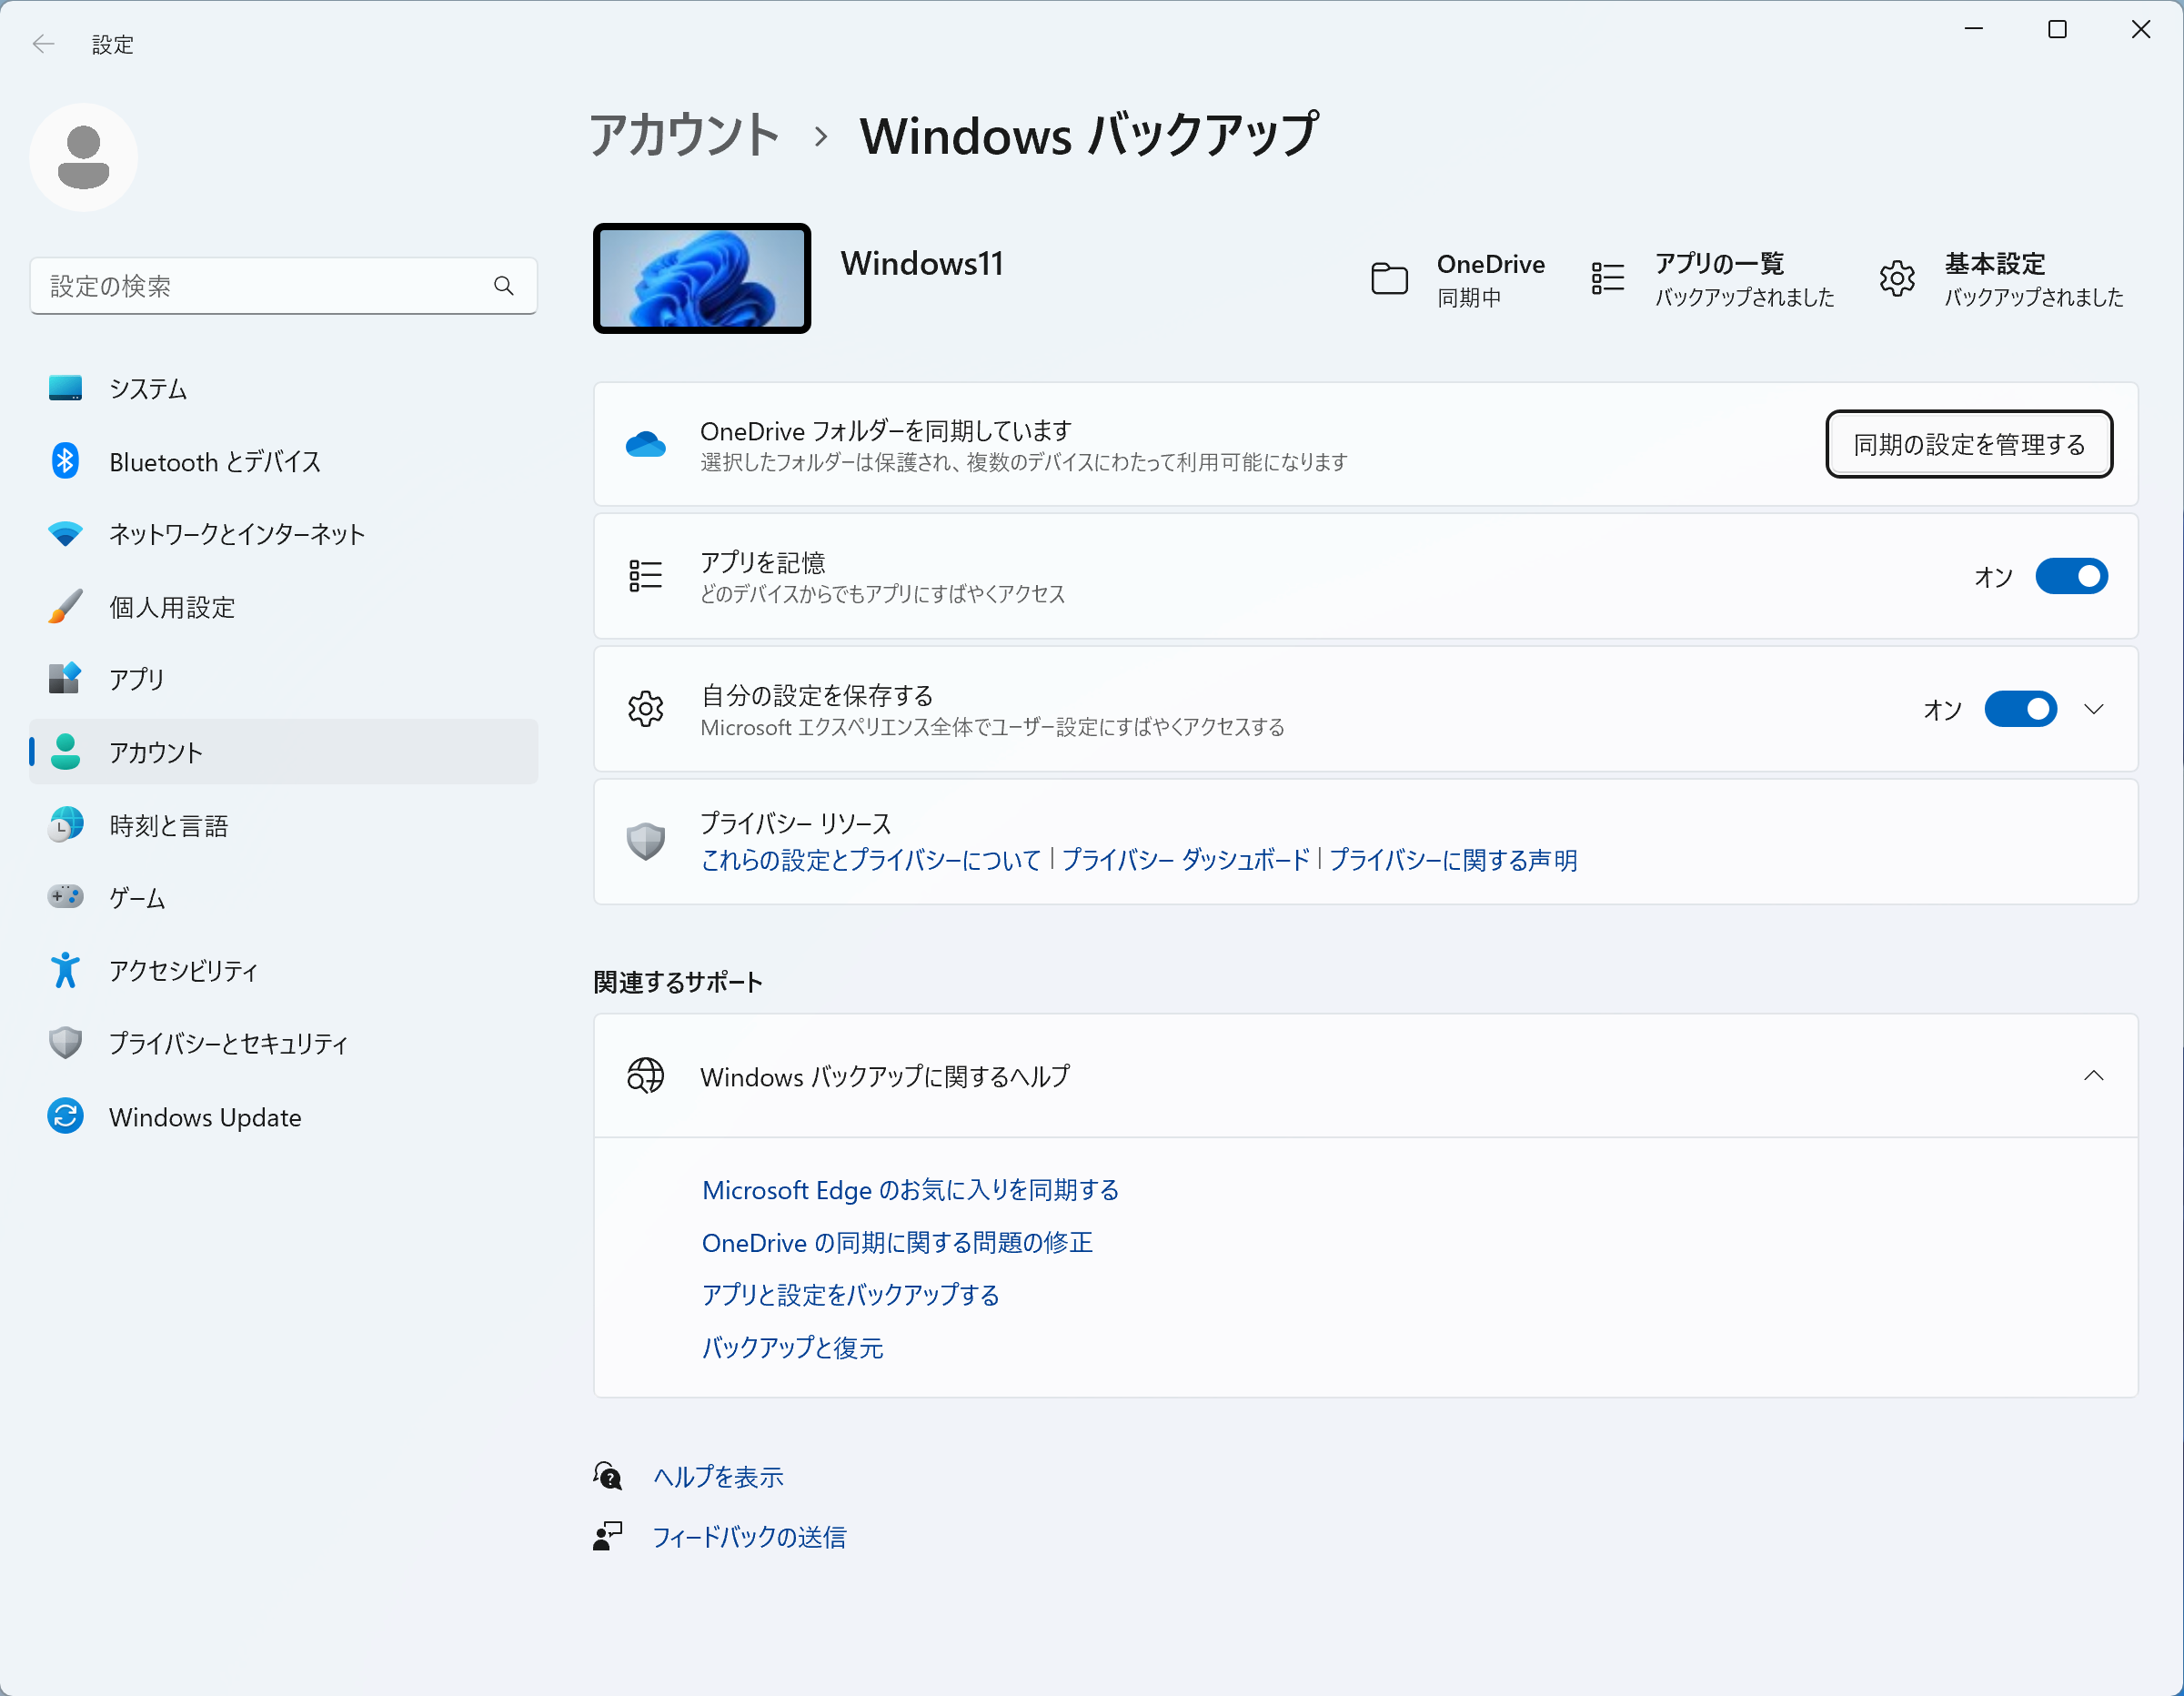Open プライバシー ダッシュボード link
This screenshot has width=2184, height=1696.
tap(1185, 860)
